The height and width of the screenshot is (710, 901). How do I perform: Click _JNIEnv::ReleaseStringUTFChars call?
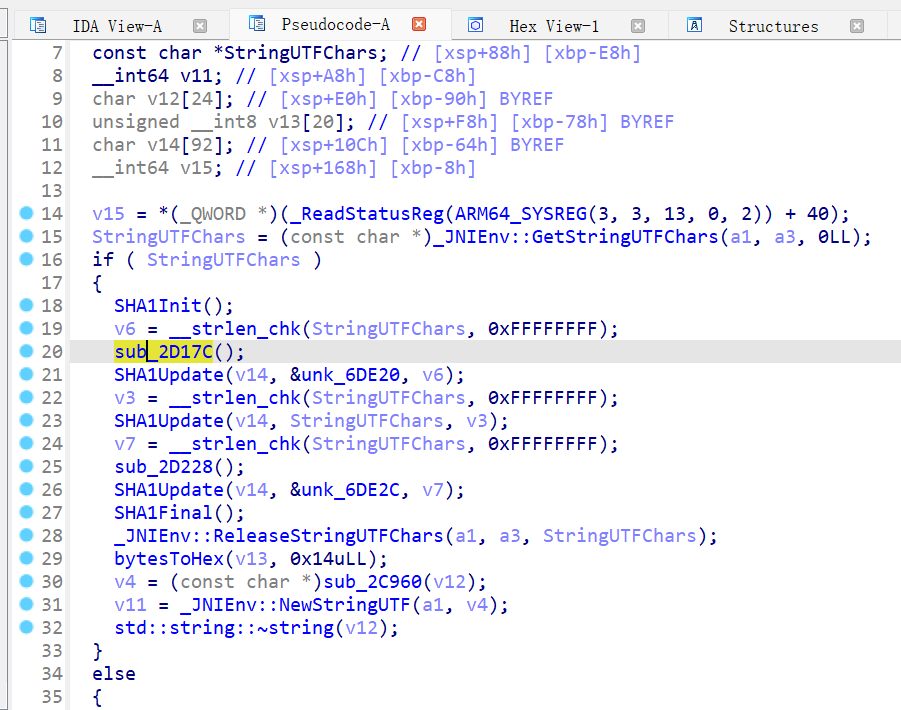click(x=279, y=535)
